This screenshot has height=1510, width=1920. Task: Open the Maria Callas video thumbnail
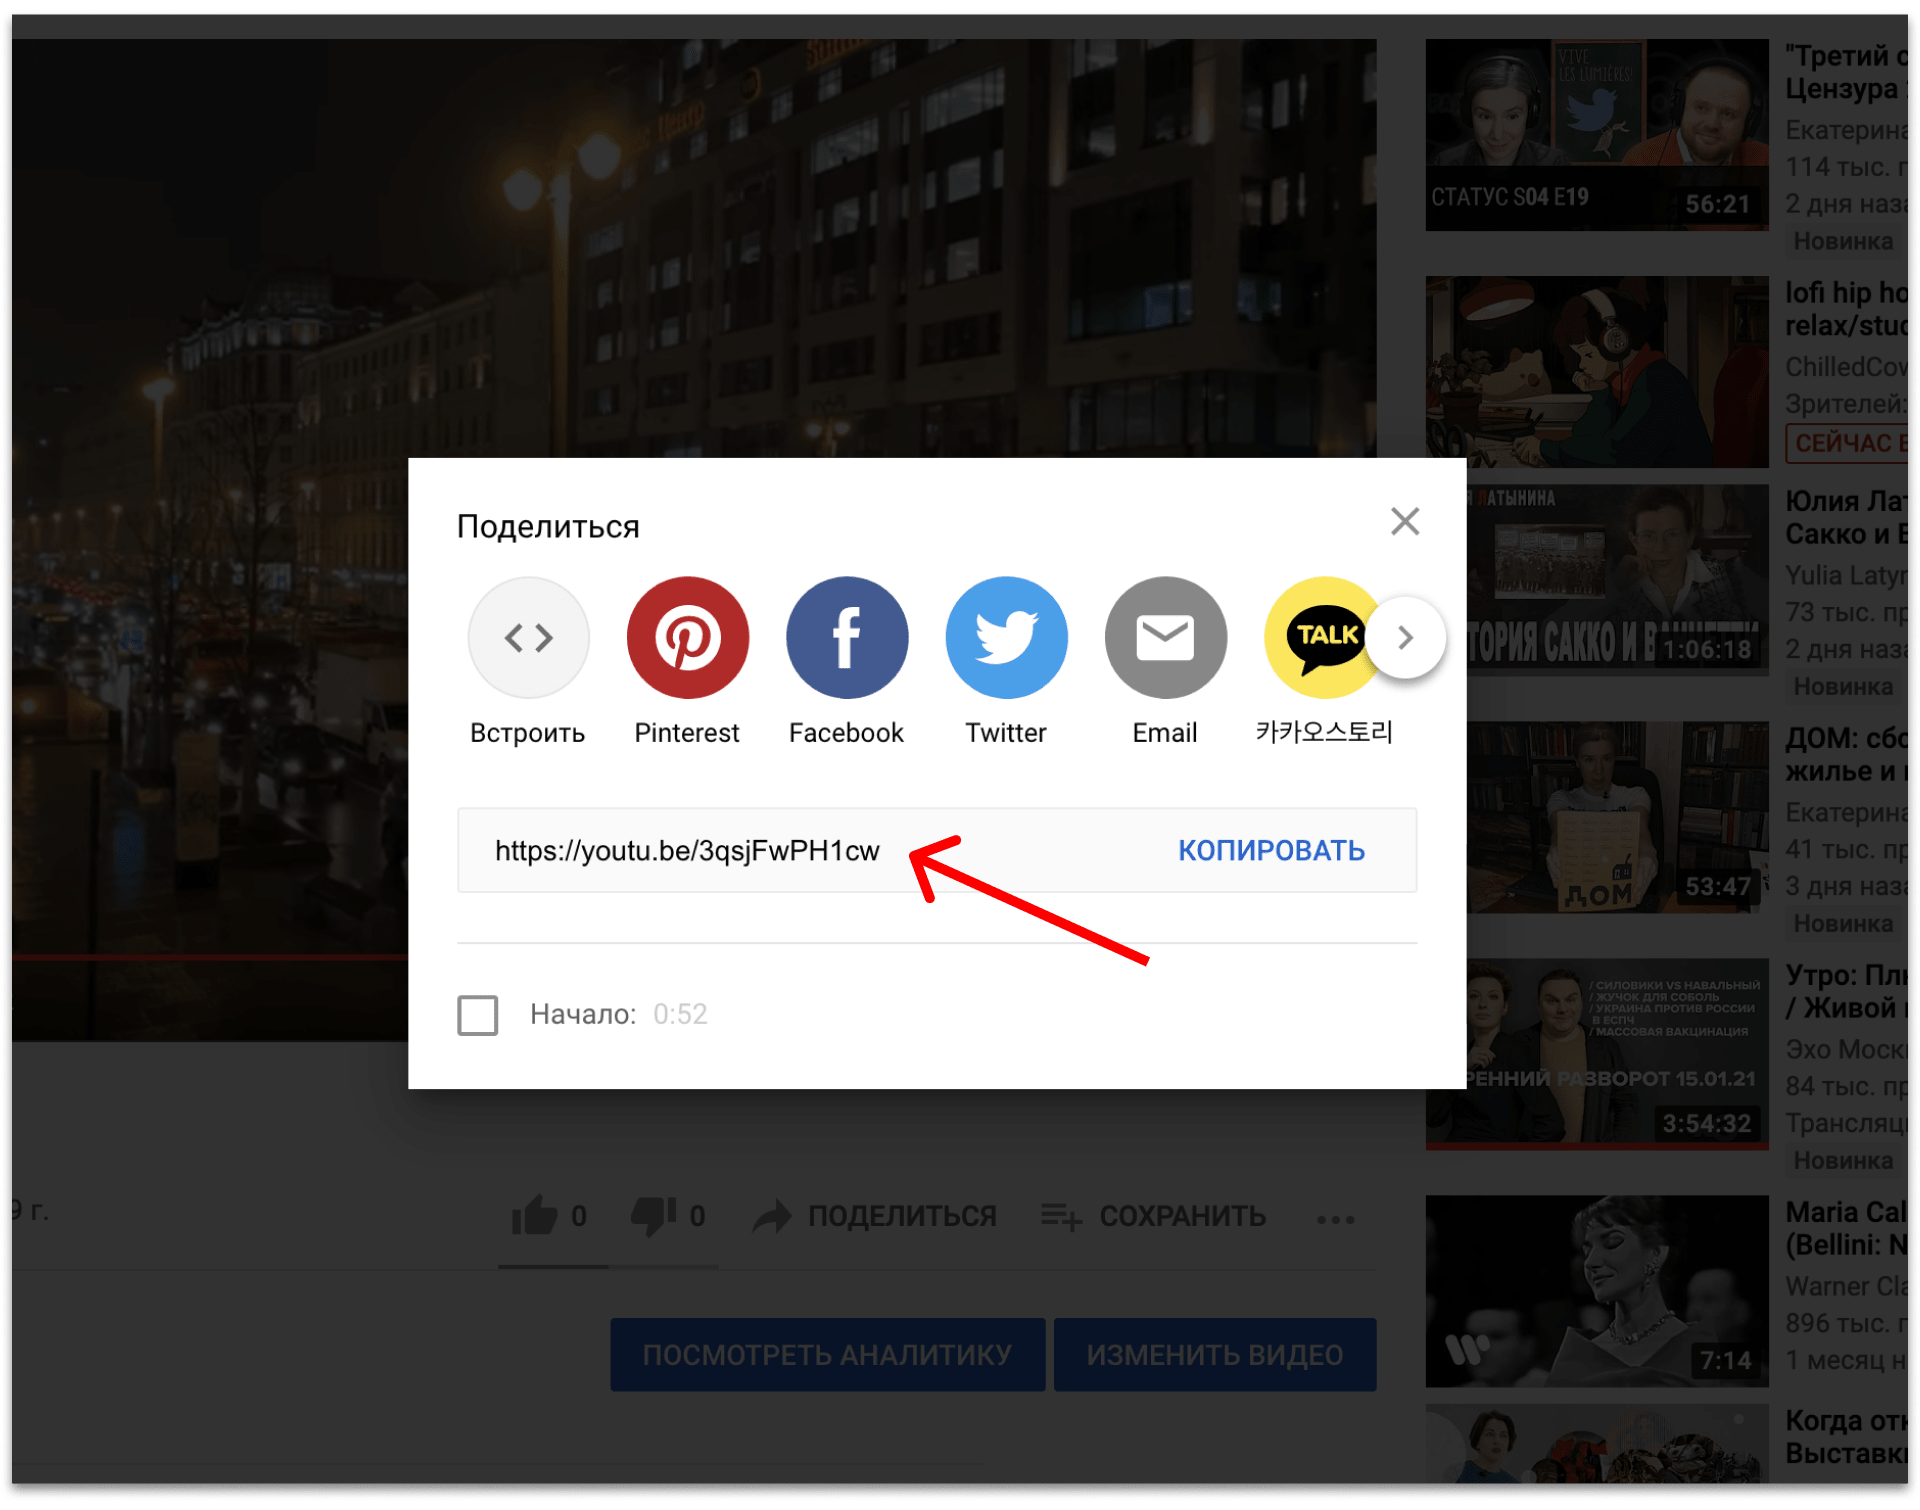coord(1596,1290)
